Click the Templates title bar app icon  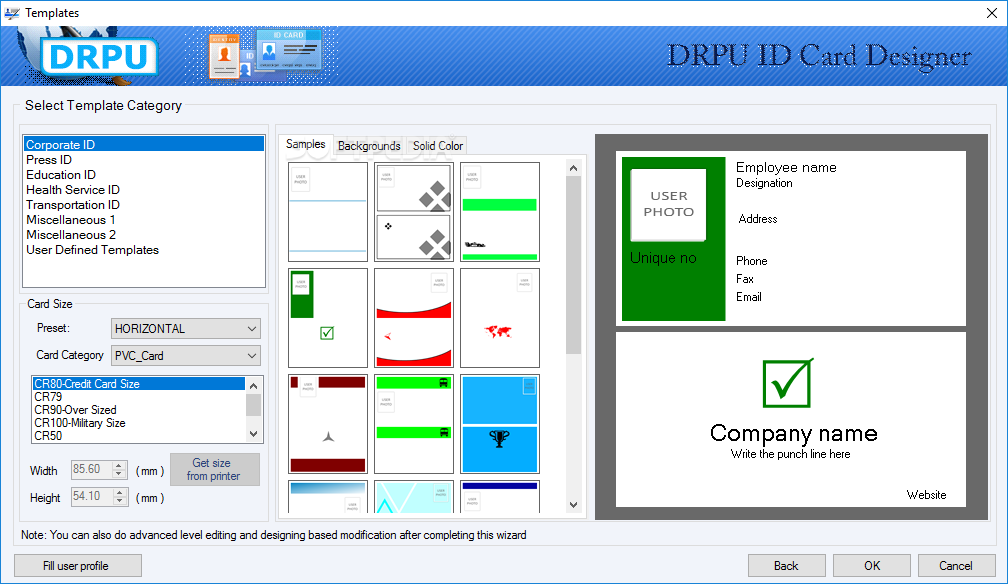[12, 13]
